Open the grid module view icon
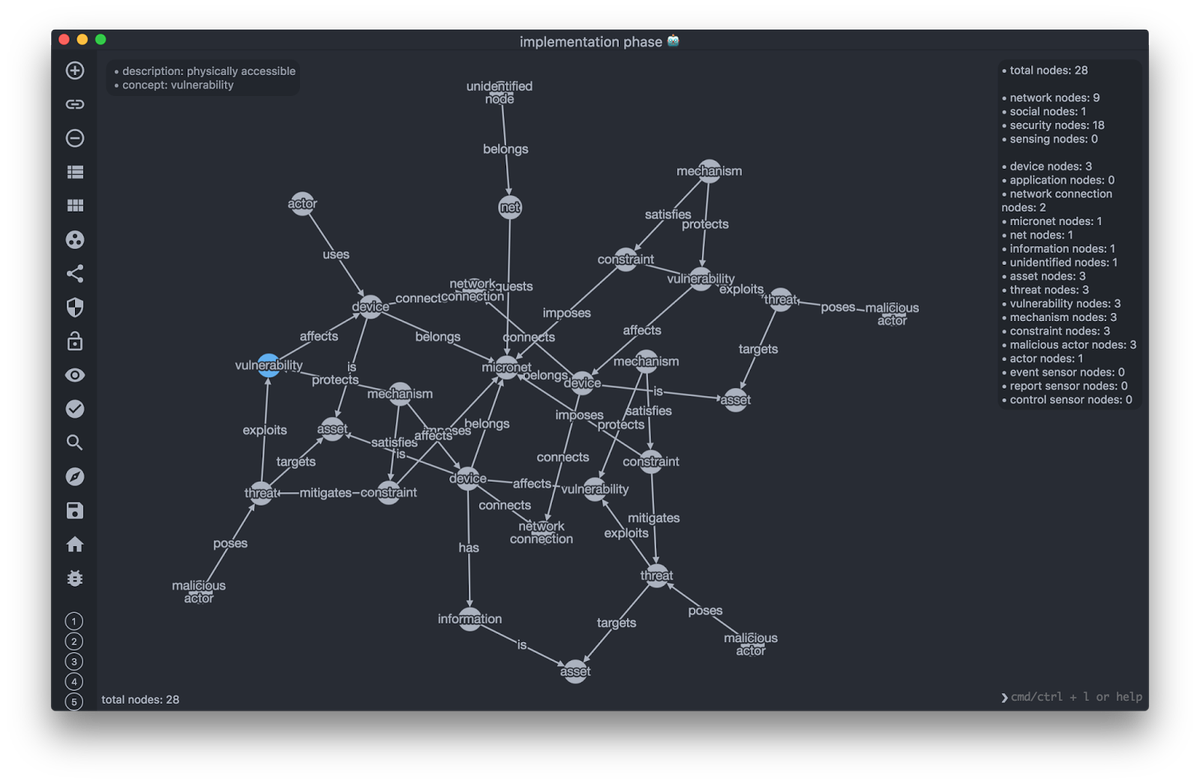The image size is (1200, 784). tap(75, 206)
